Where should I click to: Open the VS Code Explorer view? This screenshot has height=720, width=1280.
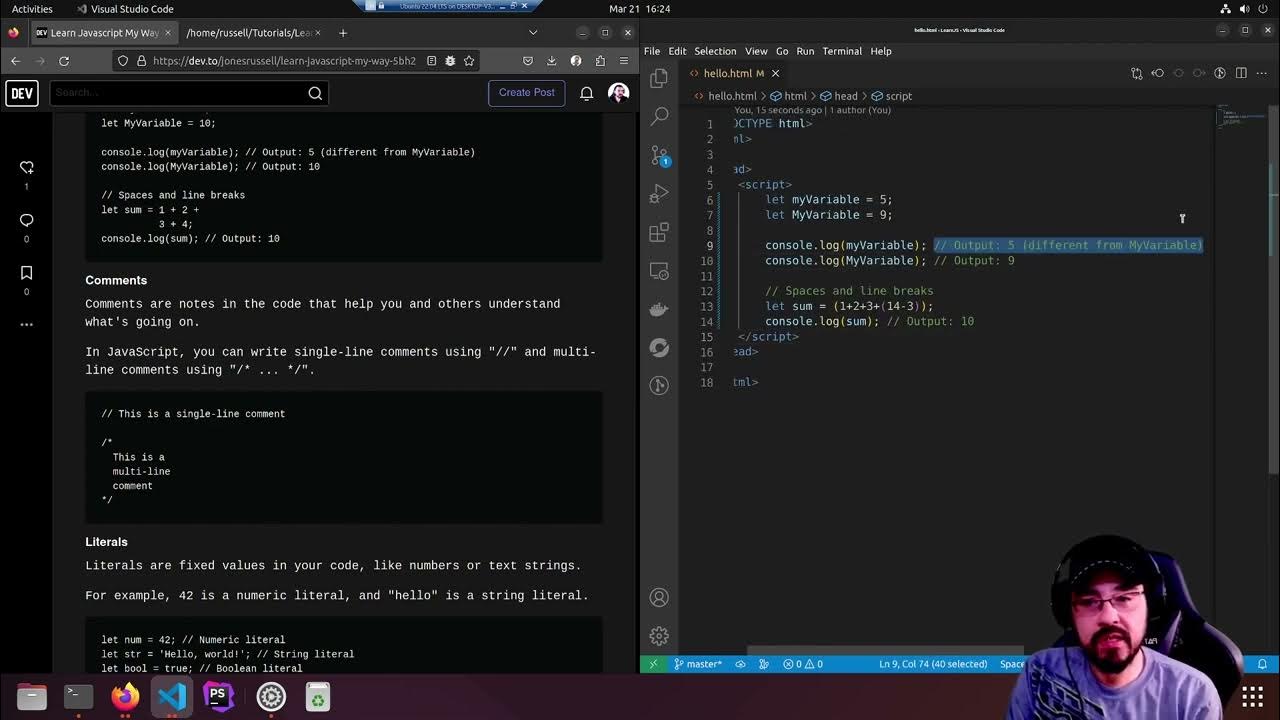pos(659,78)
